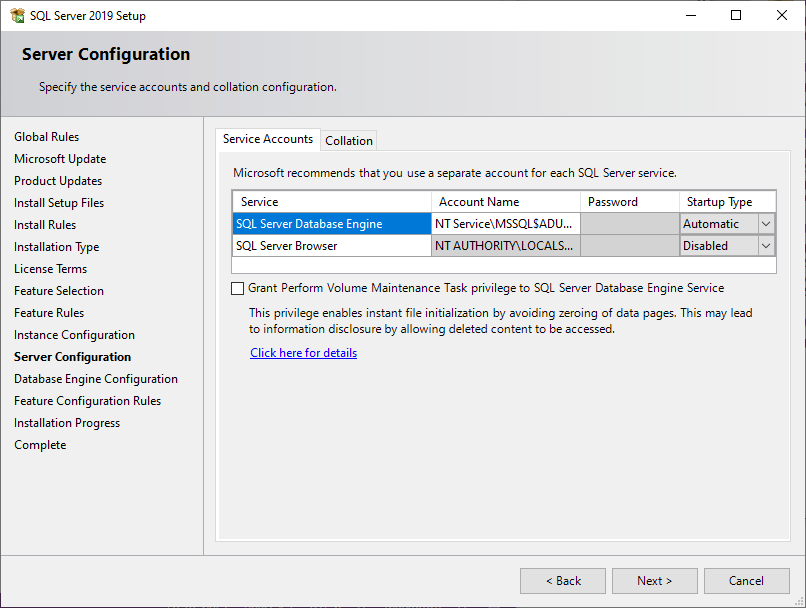Cancel the installation
Image resolution: width=806 pixels, height=608 pixels.
point(746,581)
